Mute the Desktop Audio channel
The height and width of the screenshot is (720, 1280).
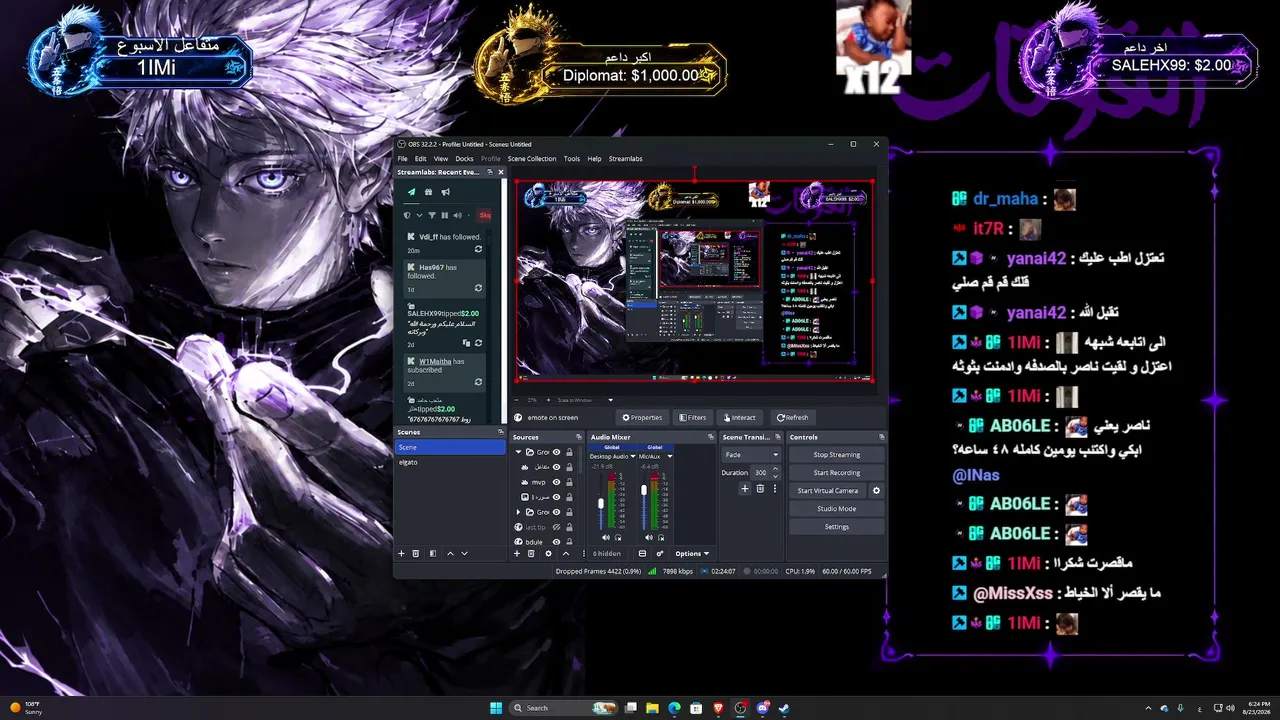604,538
